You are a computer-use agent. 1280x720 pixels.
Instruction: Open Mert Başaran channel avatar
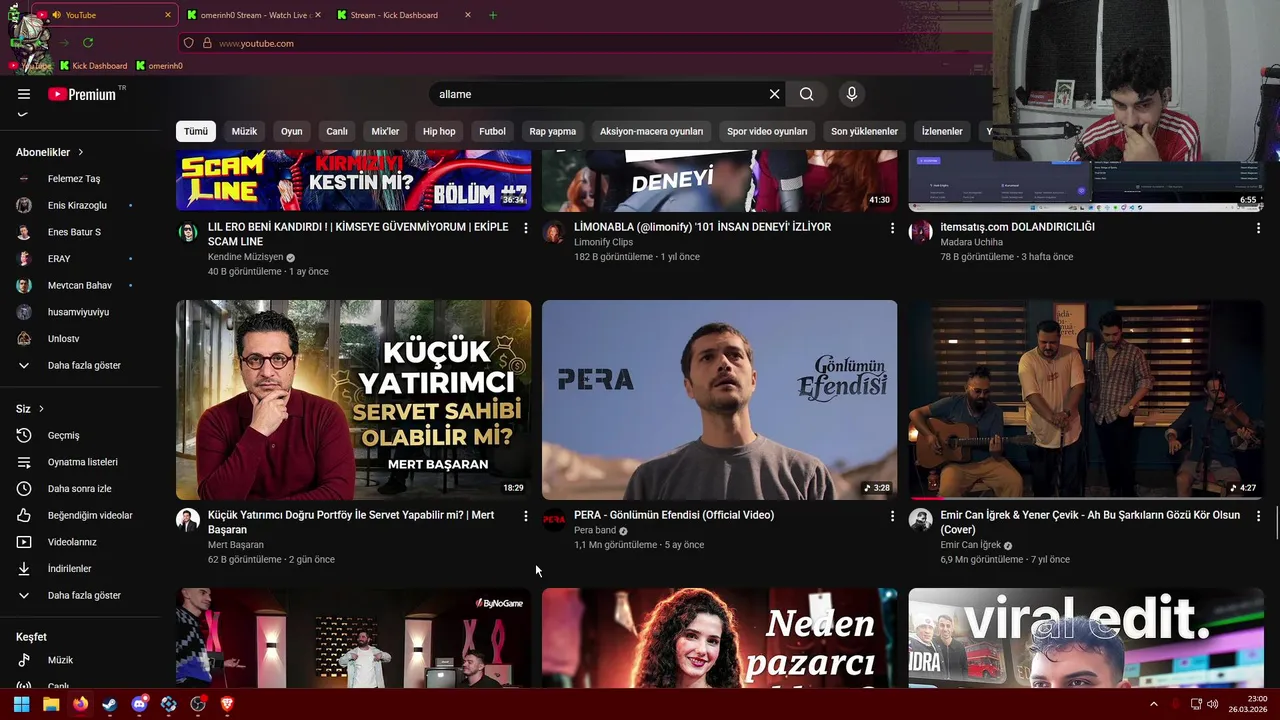click(x=188, y=519)
